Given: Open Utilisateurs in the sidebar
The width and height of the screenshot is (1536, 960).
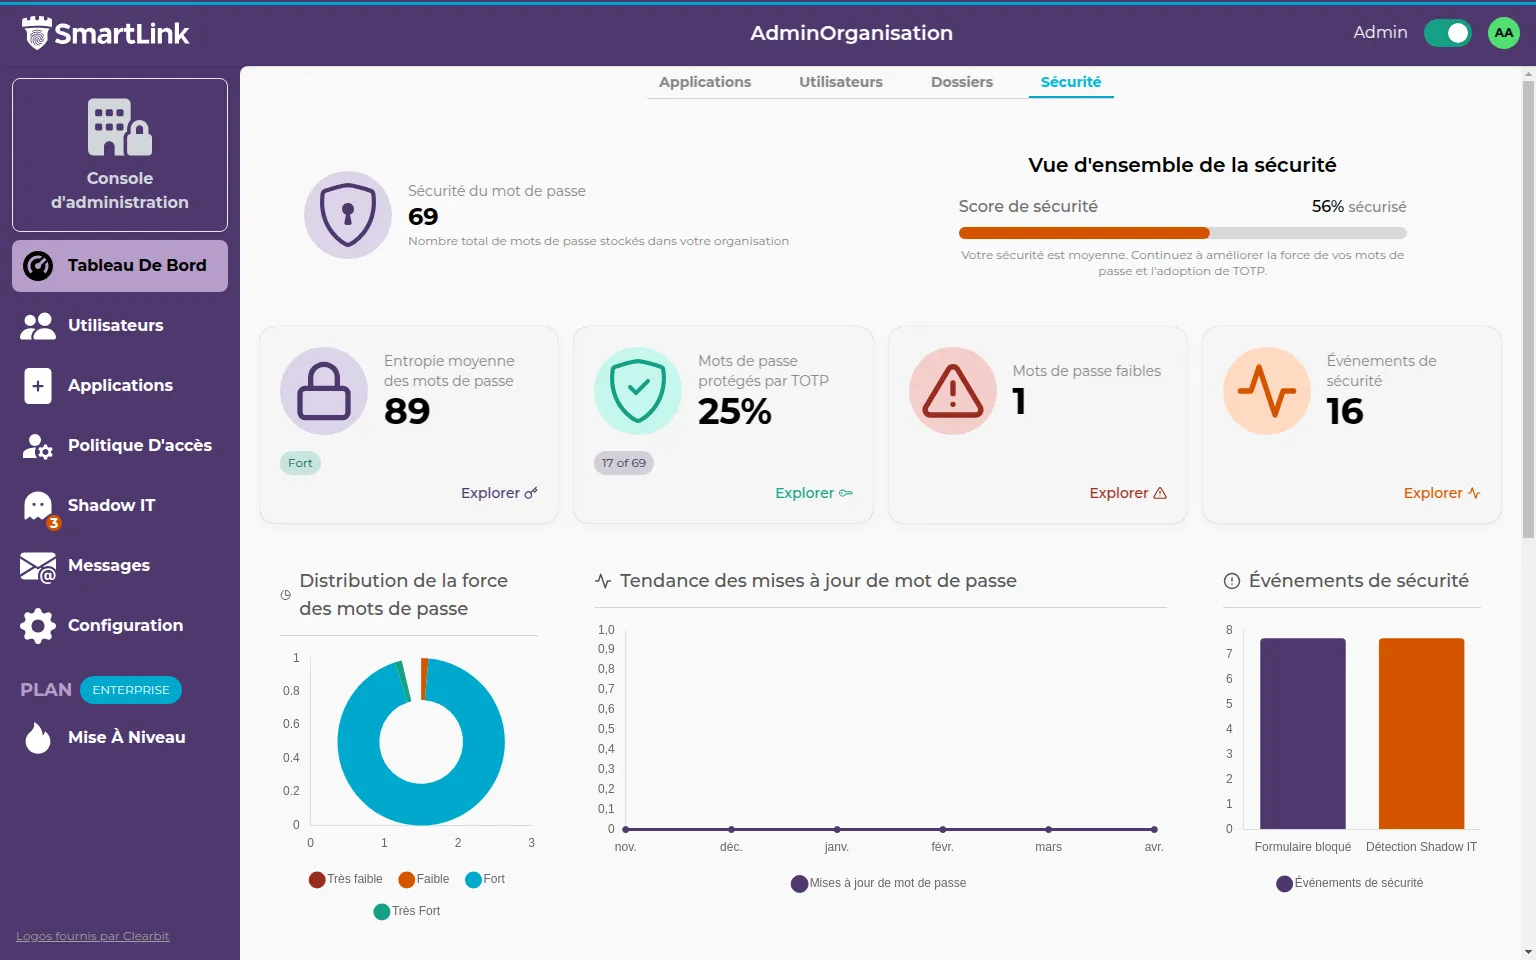Looking at the screenshot, I should 120,326.
